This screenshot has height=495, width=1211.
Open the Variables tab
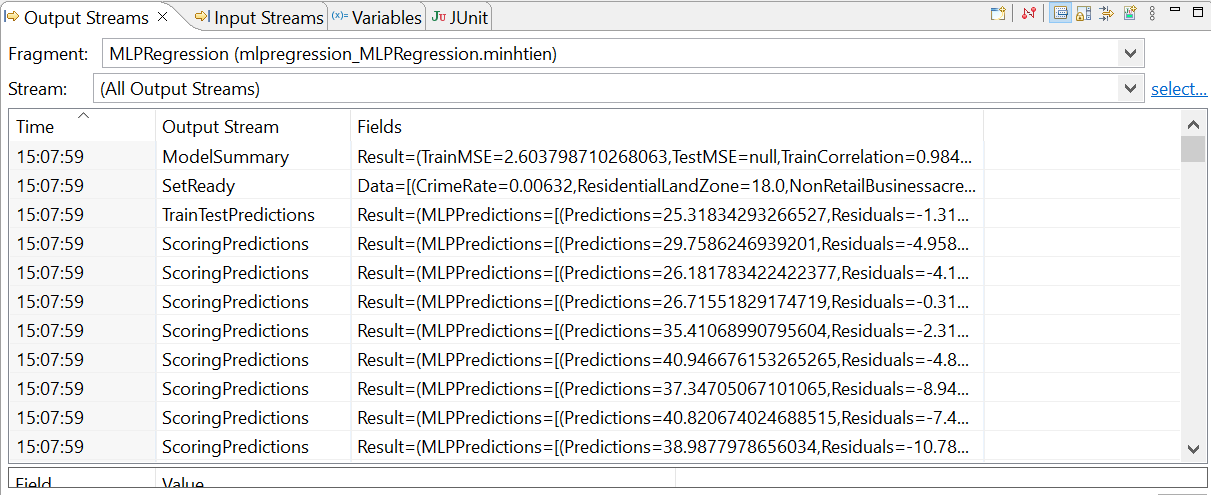(377, 18)
